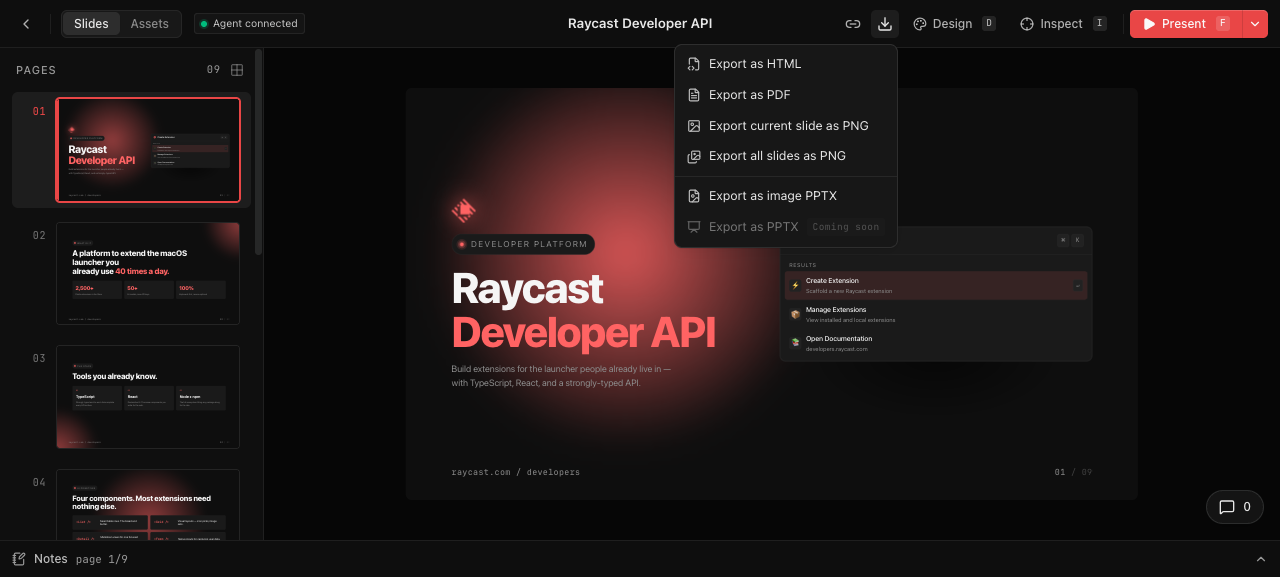Click the HTML file icon in the export menu
This screenshot has width=1280, height=577.
click(694, 64)
